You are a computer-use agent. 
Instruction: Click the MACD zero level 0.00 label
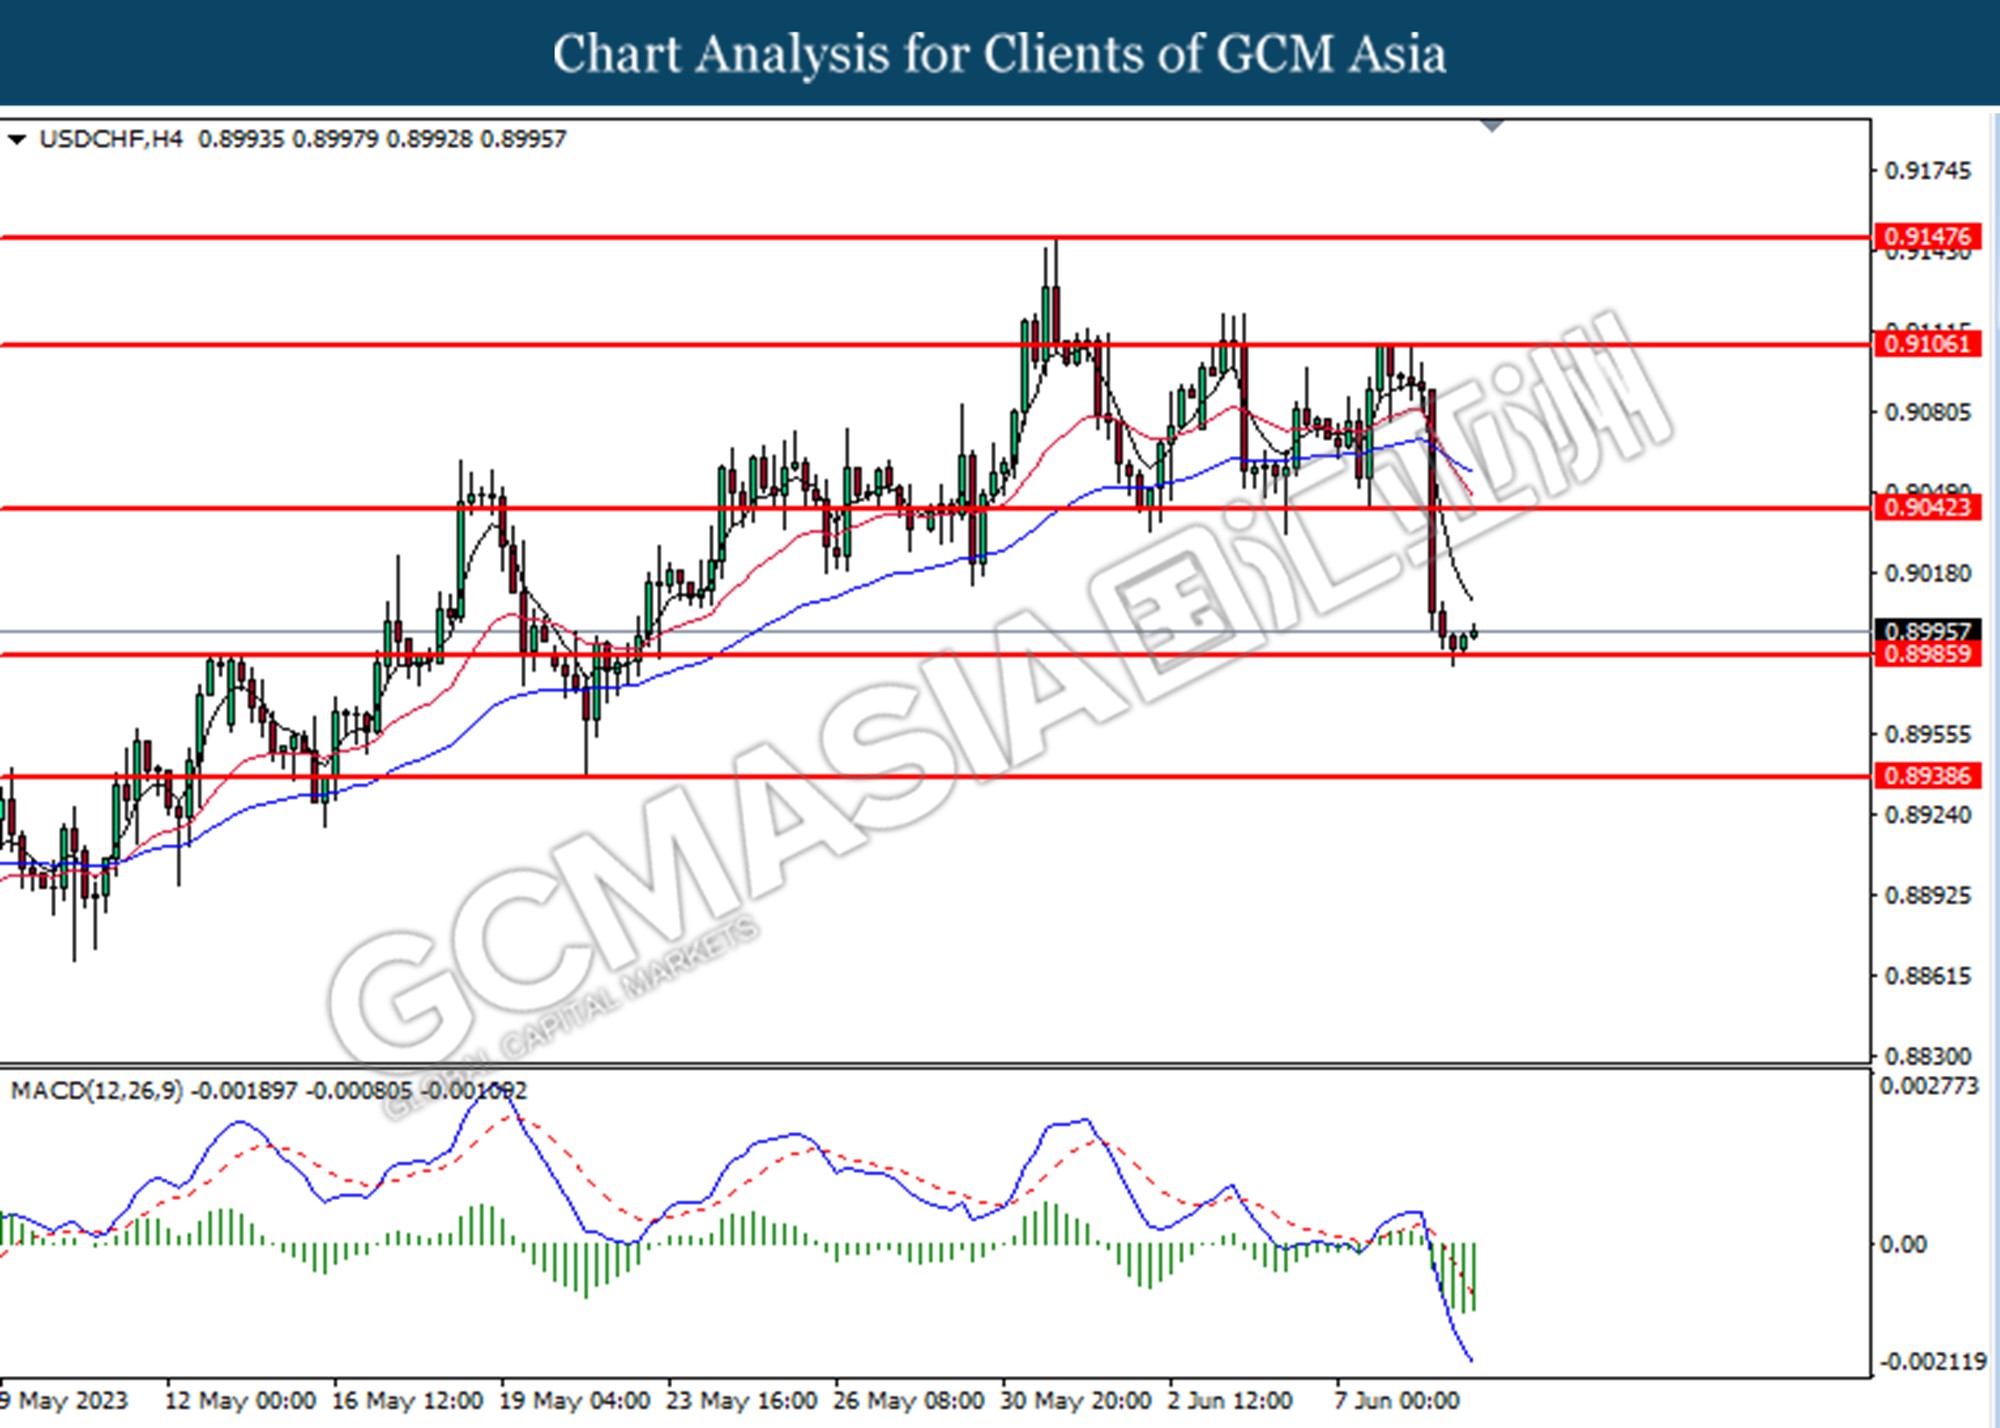click(x=1903, y=1244)
